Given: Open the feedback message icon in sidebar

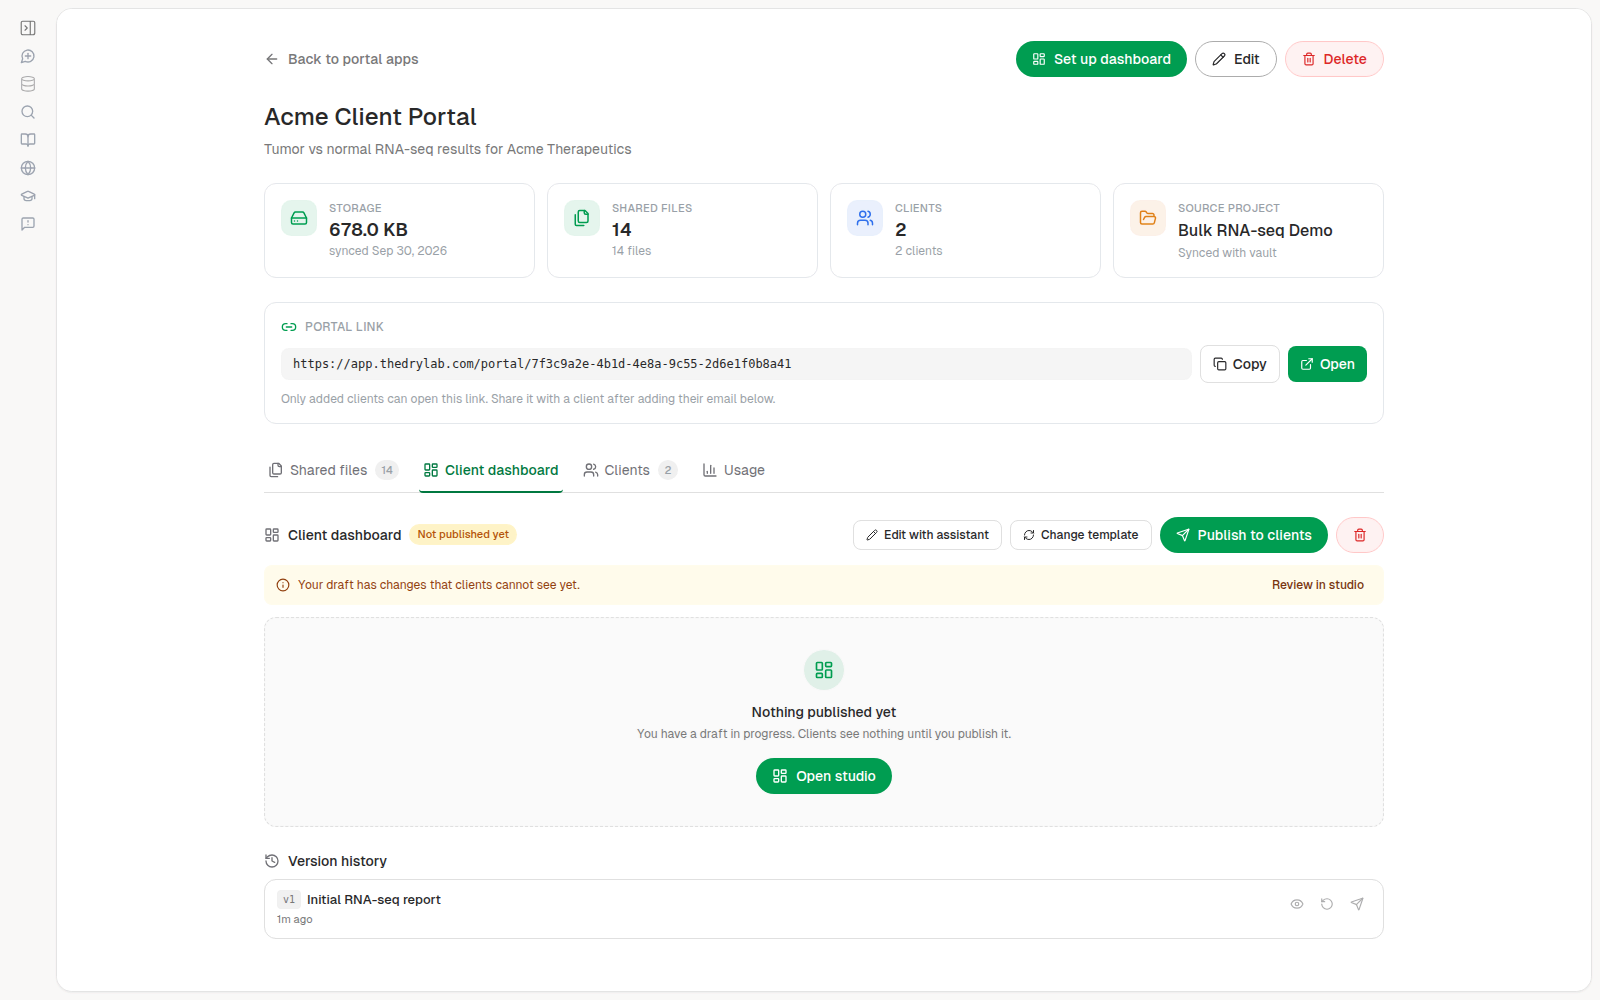Looking at the screenshot, I should click(28, 224).
